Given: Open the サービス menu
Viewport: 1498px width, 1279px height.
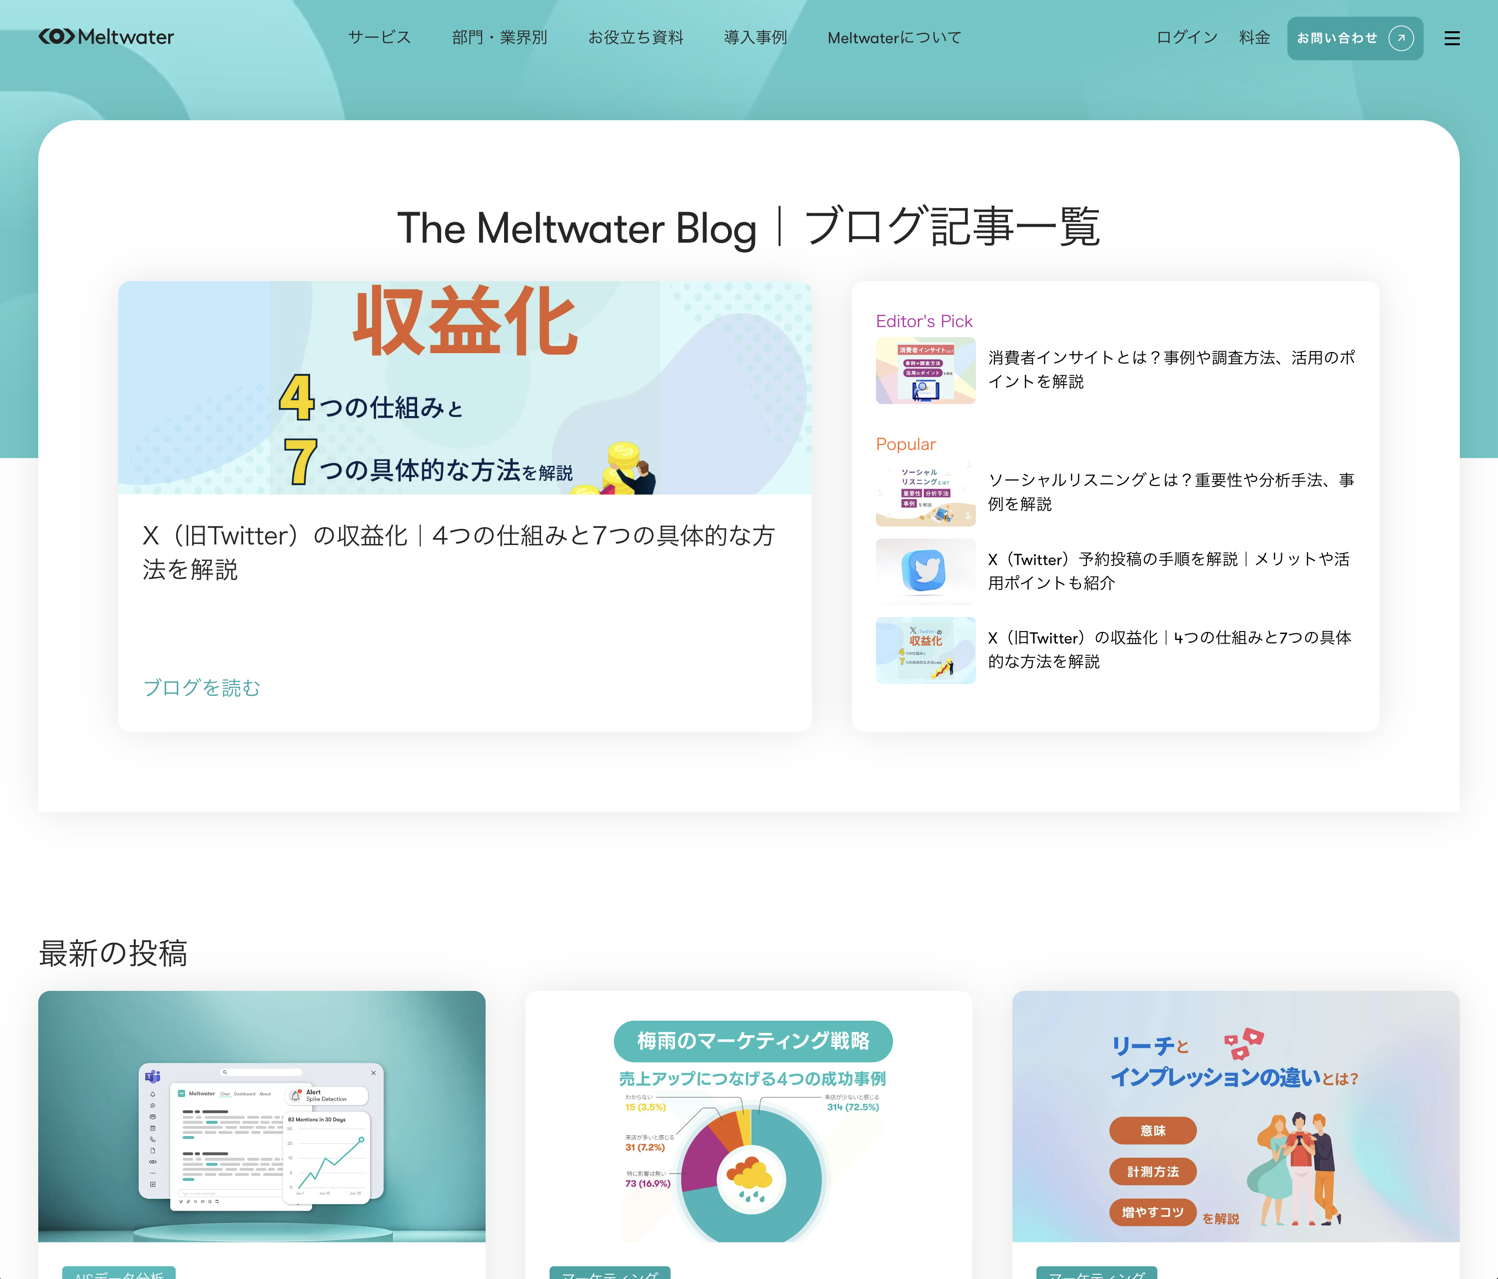Looking at the screenshot, I should 379,38.
